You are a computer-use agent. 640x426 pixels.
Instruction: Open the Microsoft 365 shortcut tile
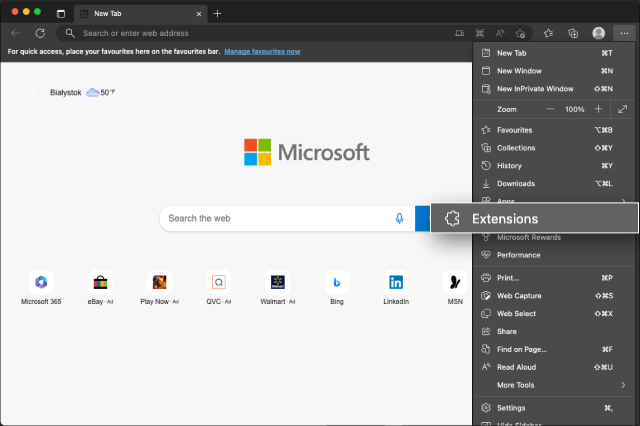tap(41, 282)
